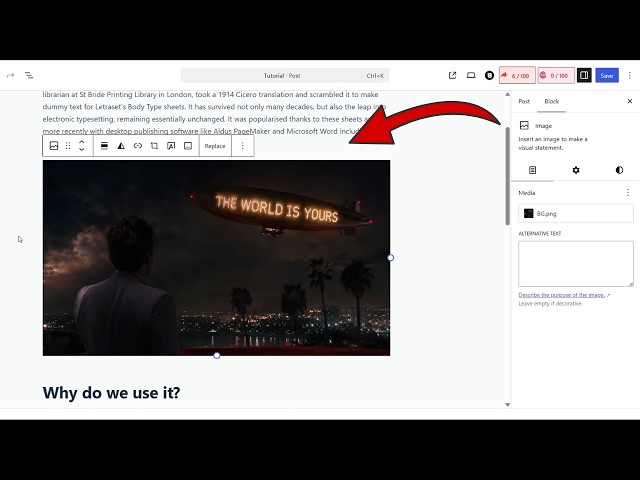Toggle the add caption icon
This screenshot has height=480, width=640.
188,146
